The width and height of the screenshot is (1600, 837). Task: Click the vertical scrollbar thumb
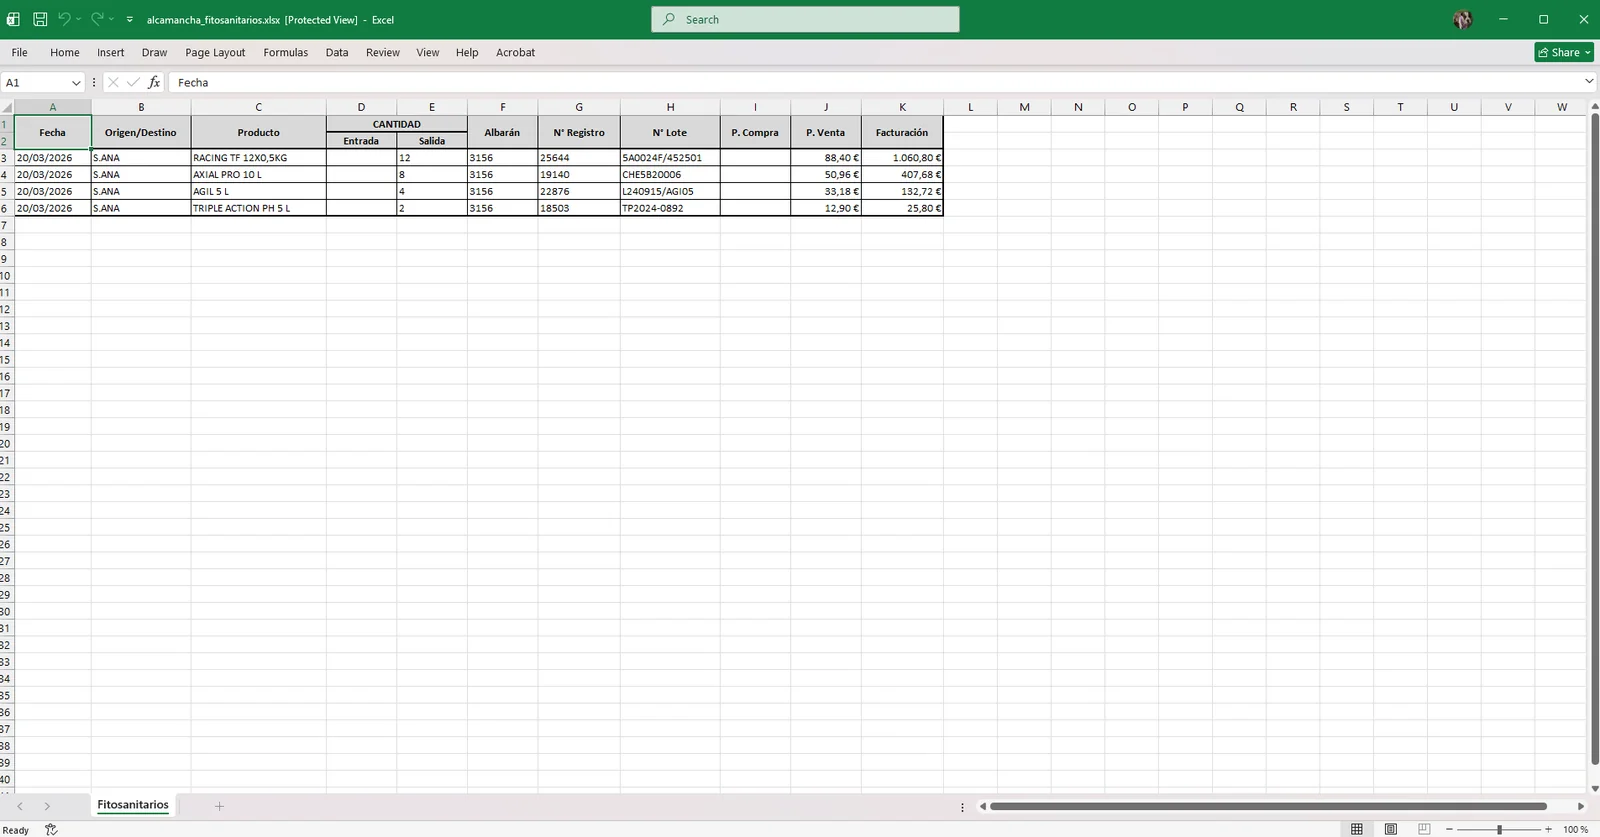tap(1594, 438)
